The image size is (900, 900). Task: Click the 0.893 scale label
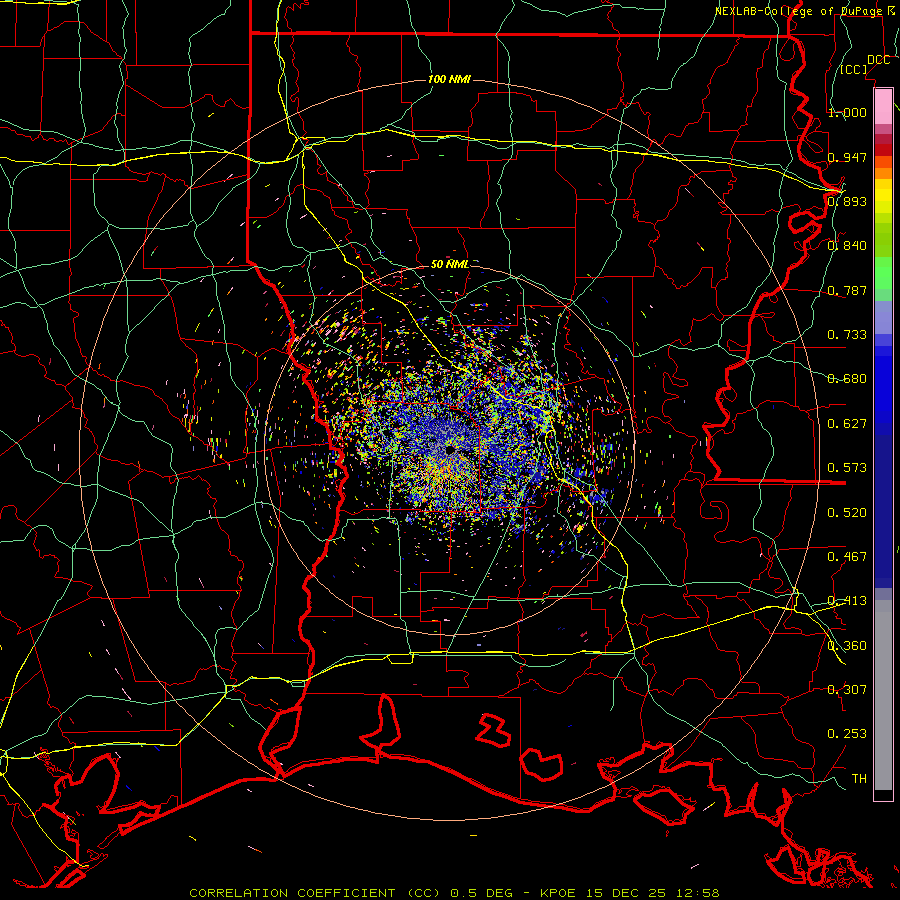pyautogui.click(x=847, y=201)
